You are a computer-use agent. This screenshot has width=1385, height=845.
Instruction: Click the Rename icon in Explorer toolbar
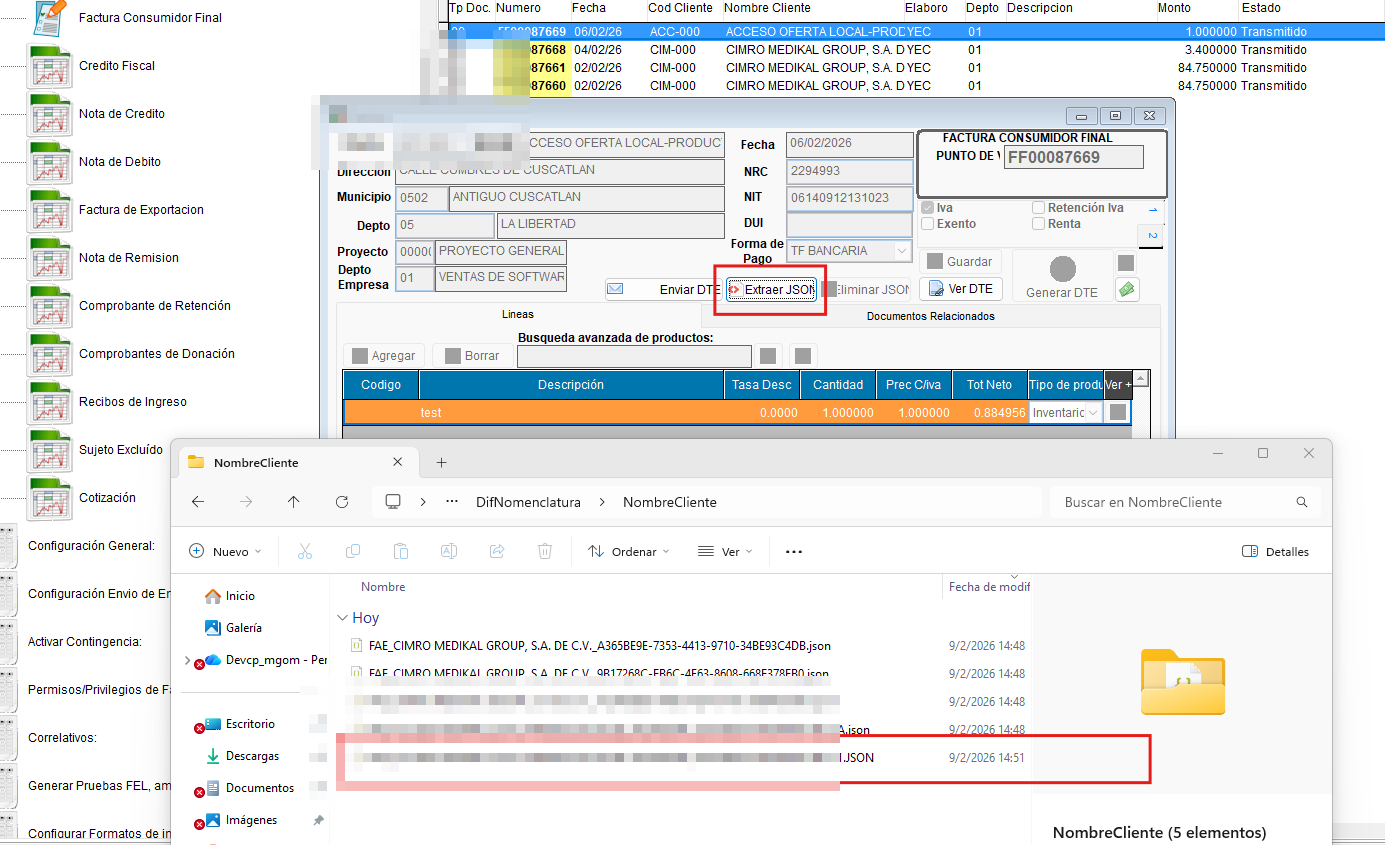(x=449, y=551)
